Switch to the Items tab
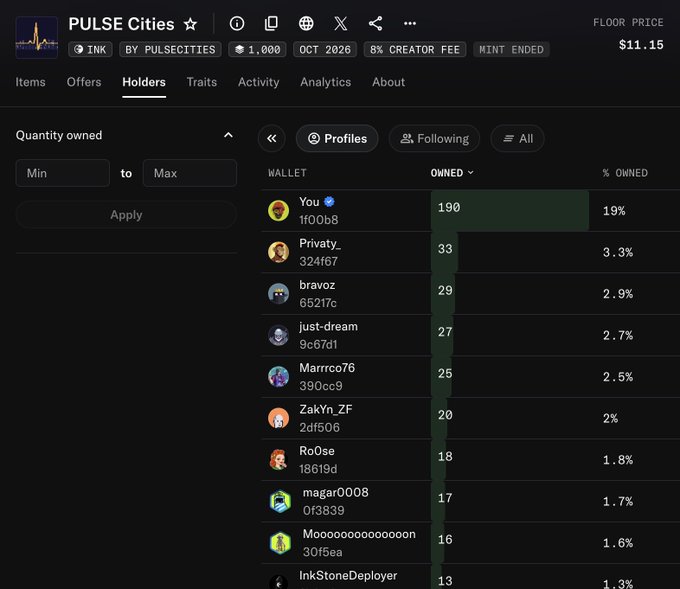 coord(30,82)
